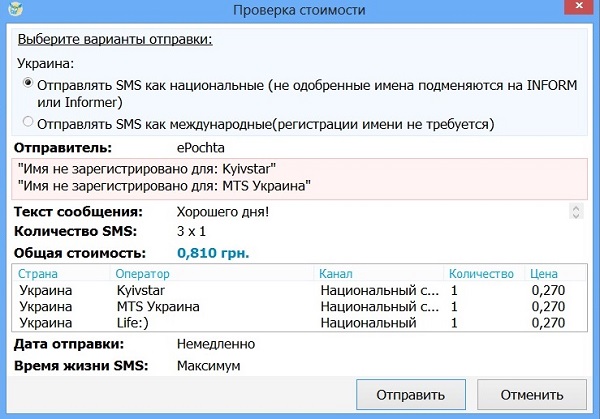Click the Страна column header
600x419 pixels.
tap(61, 274)
